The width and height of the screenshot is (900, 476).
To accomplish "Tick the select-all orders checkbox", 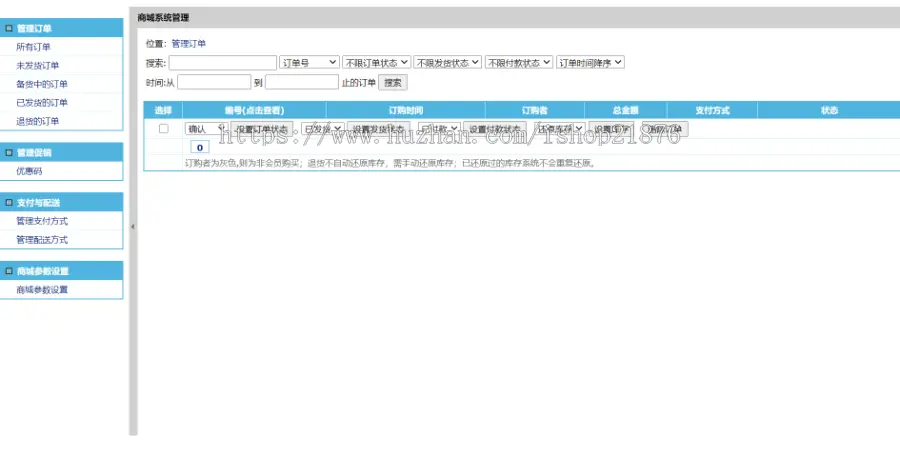I will (164, 129).
